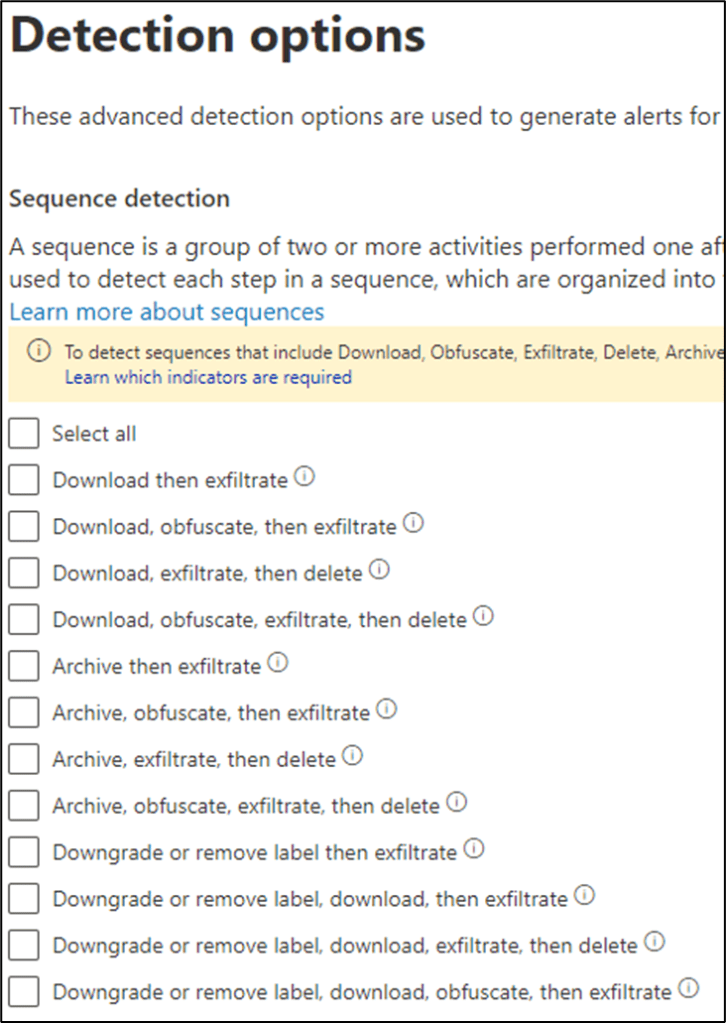Tick the Archive then exfiltrate checkbox
The image size is (726, 1023).
[24, 665]
